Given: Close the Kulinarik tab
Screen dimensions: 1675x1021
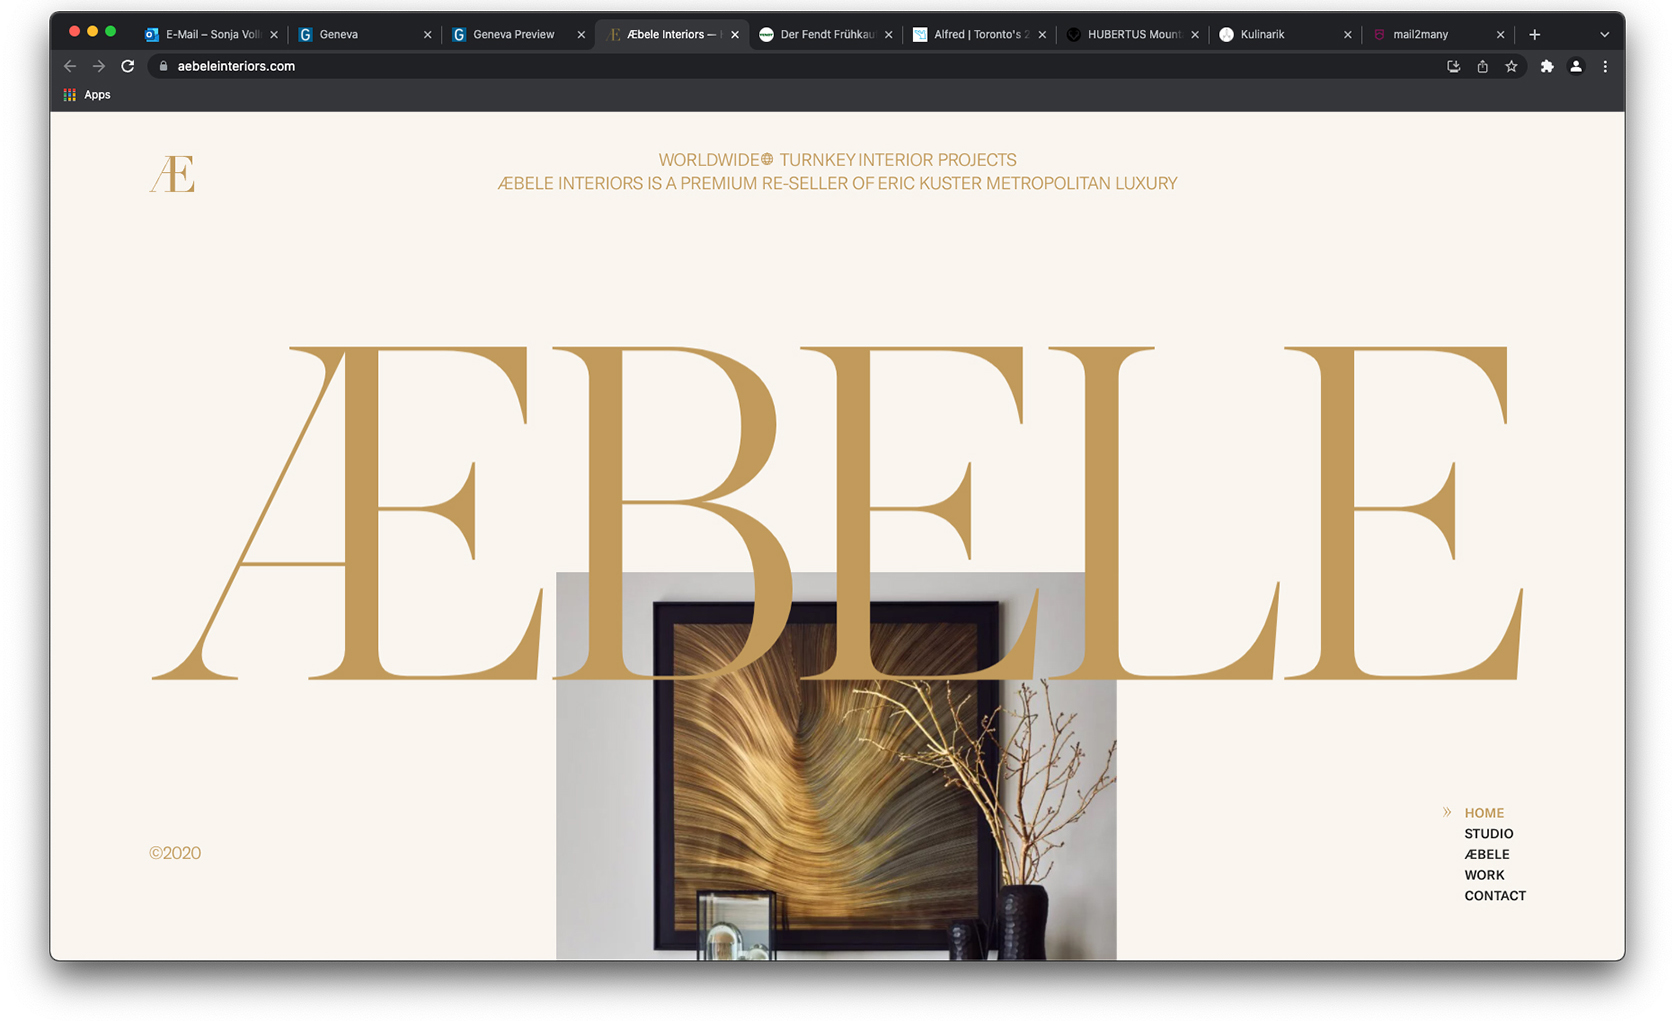Looking at the screenshot, I should (x=1348, y=34).
